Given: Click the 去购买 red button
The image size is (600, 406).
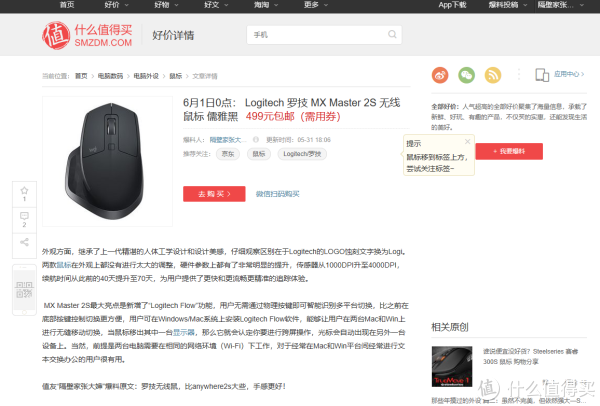Looking at the screenshot, I should [214, 194].
